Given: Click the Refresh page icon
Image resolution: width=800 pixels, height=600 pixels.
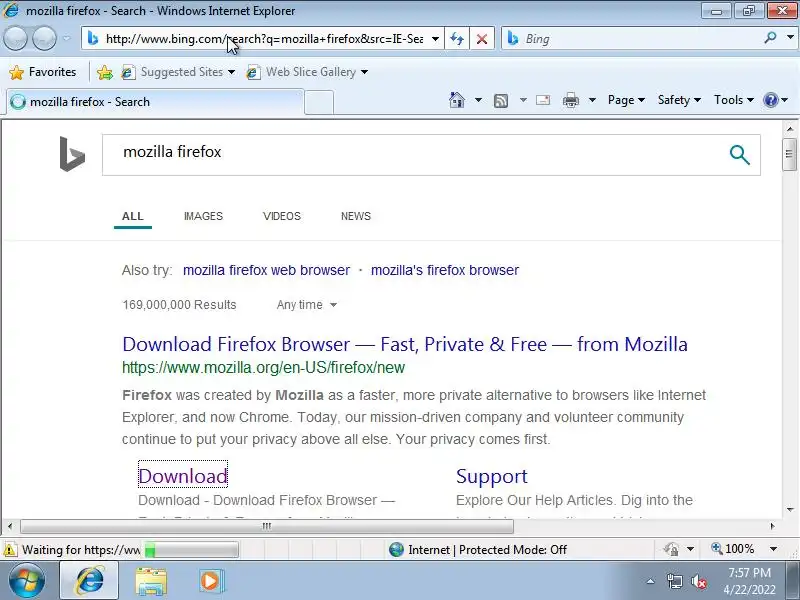Looking at the screenshot, I should 457,39.
